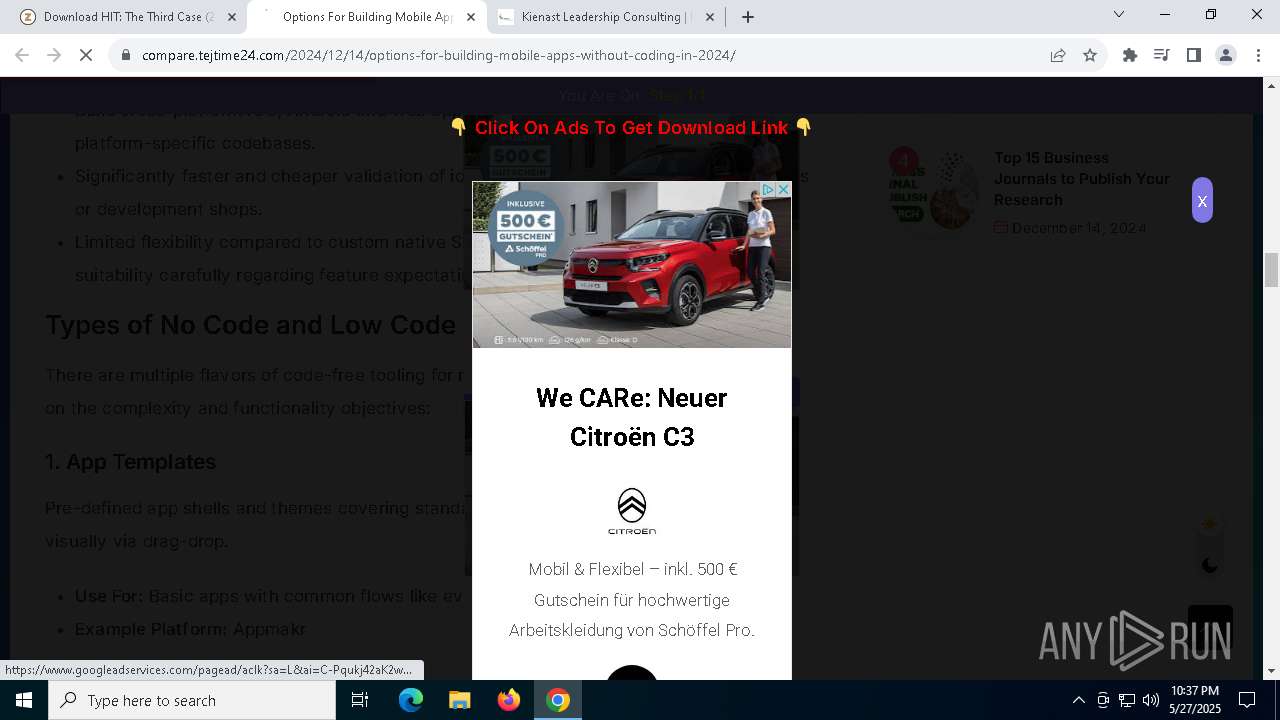The width and height of the screenshot is (1280, 720).
Task: Open the Chrome three-dot menu
Action: [x=1257, y=55]
